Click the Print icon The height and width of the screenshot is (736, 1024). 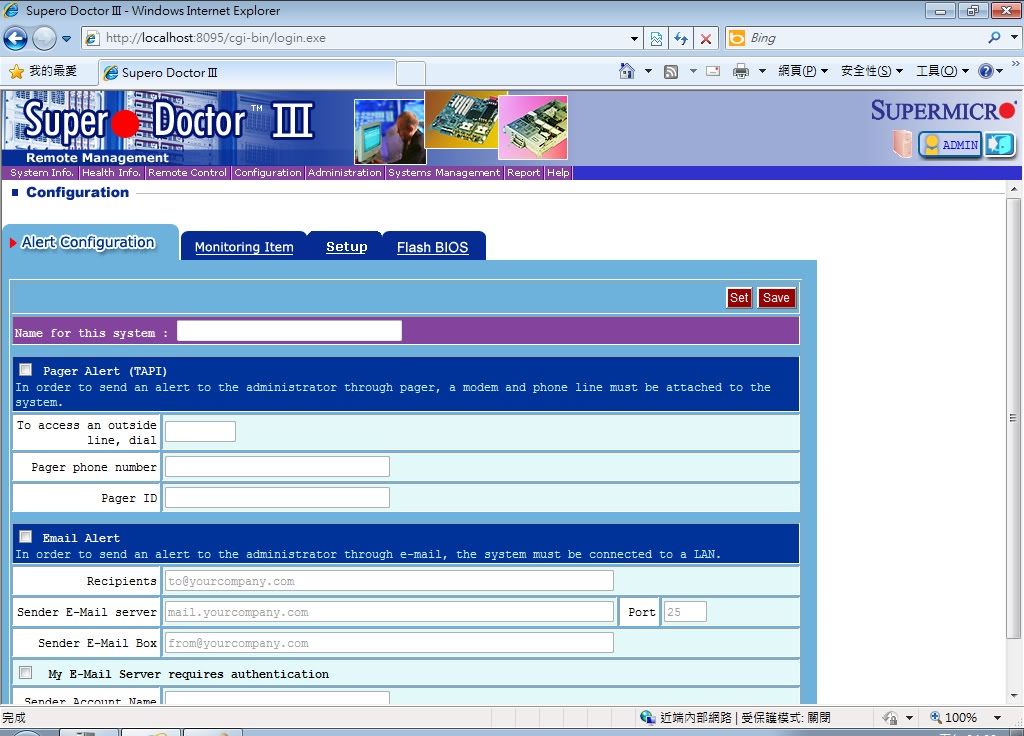pos(741,71)
